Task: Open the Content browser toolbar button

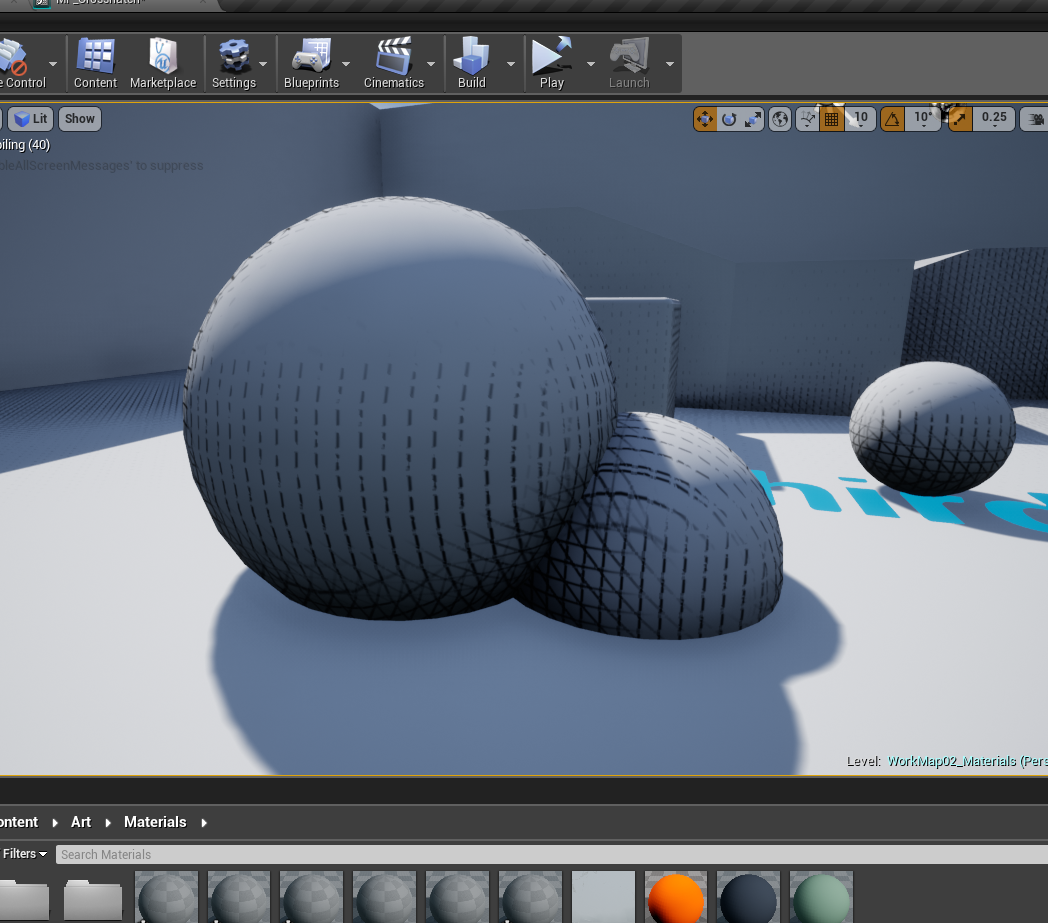Action: (95, 64)
